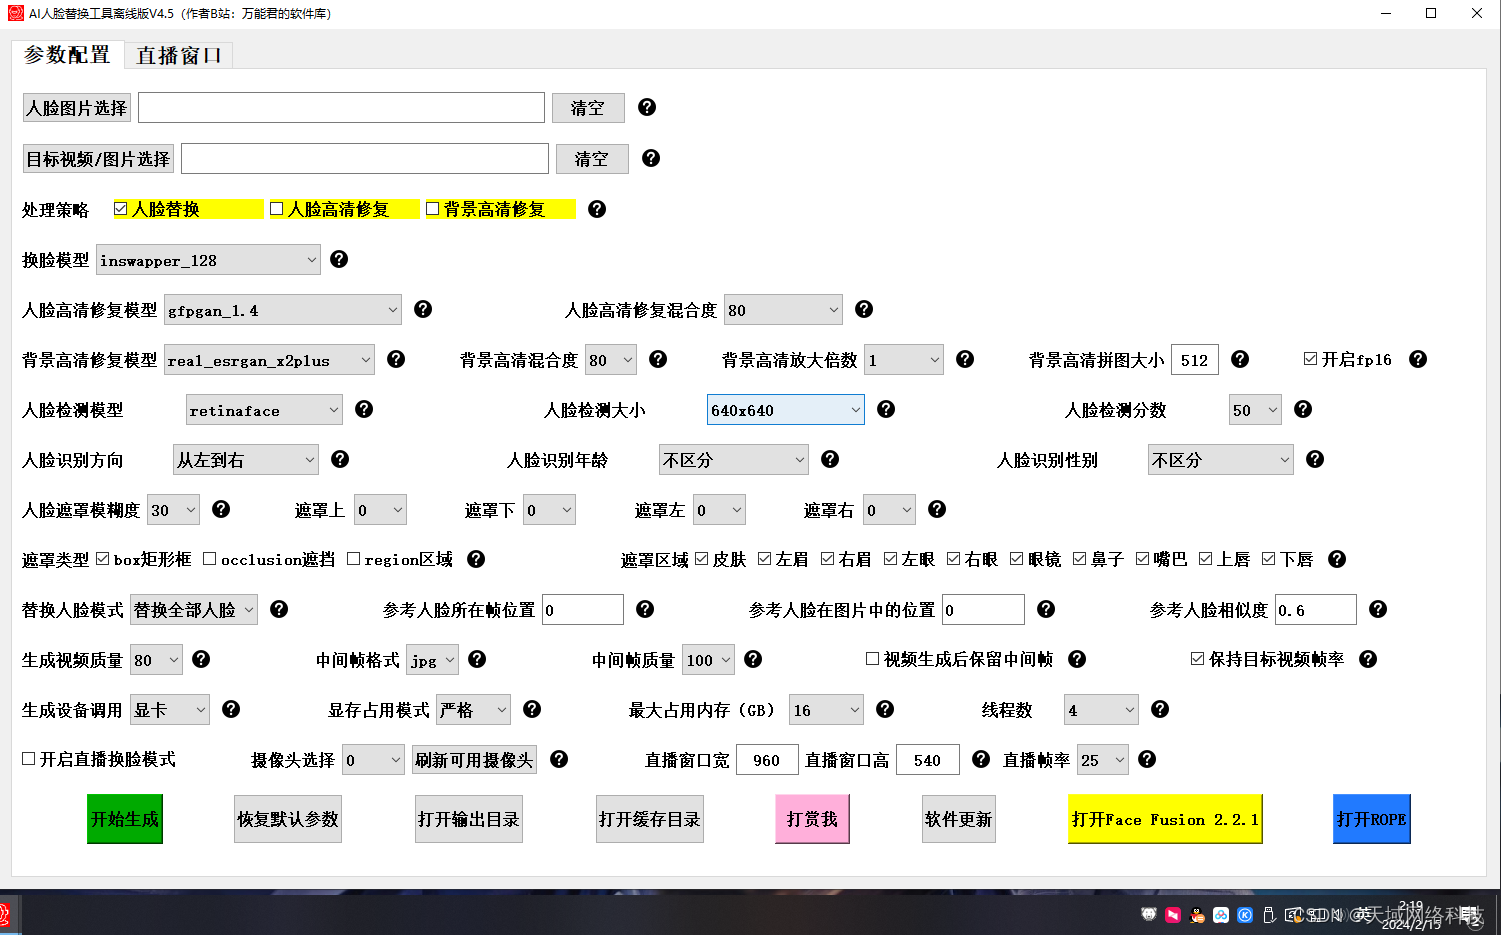Screen dimensions: 1501x935
Task: Click 恢复默认参数 button
Action: pos(288,819)
